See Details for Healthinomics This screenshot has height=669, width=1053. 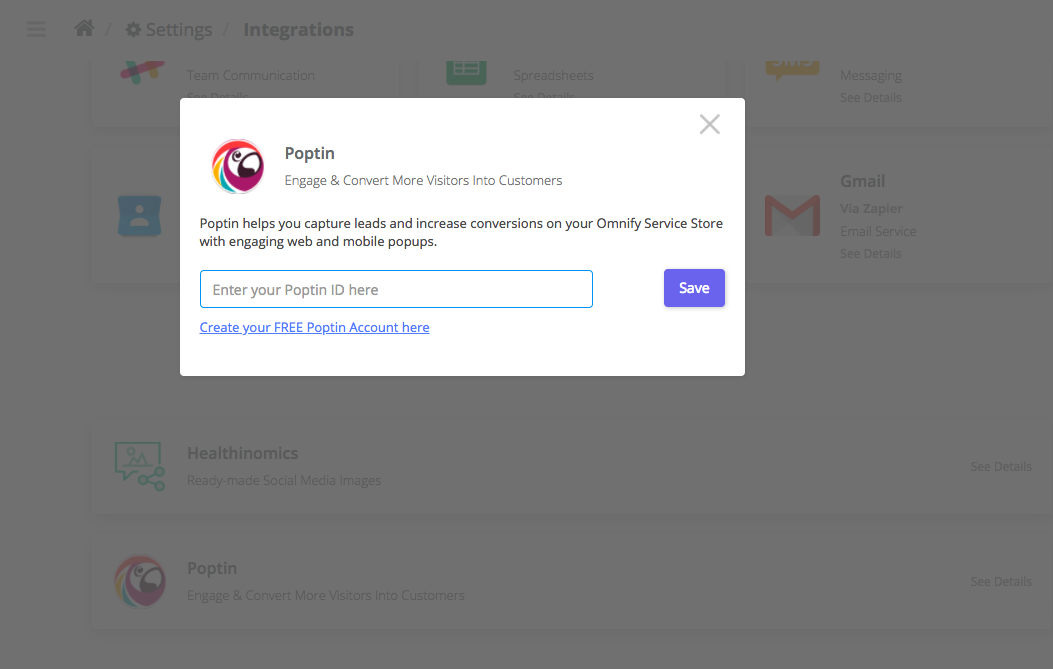tap(1001, 466)
